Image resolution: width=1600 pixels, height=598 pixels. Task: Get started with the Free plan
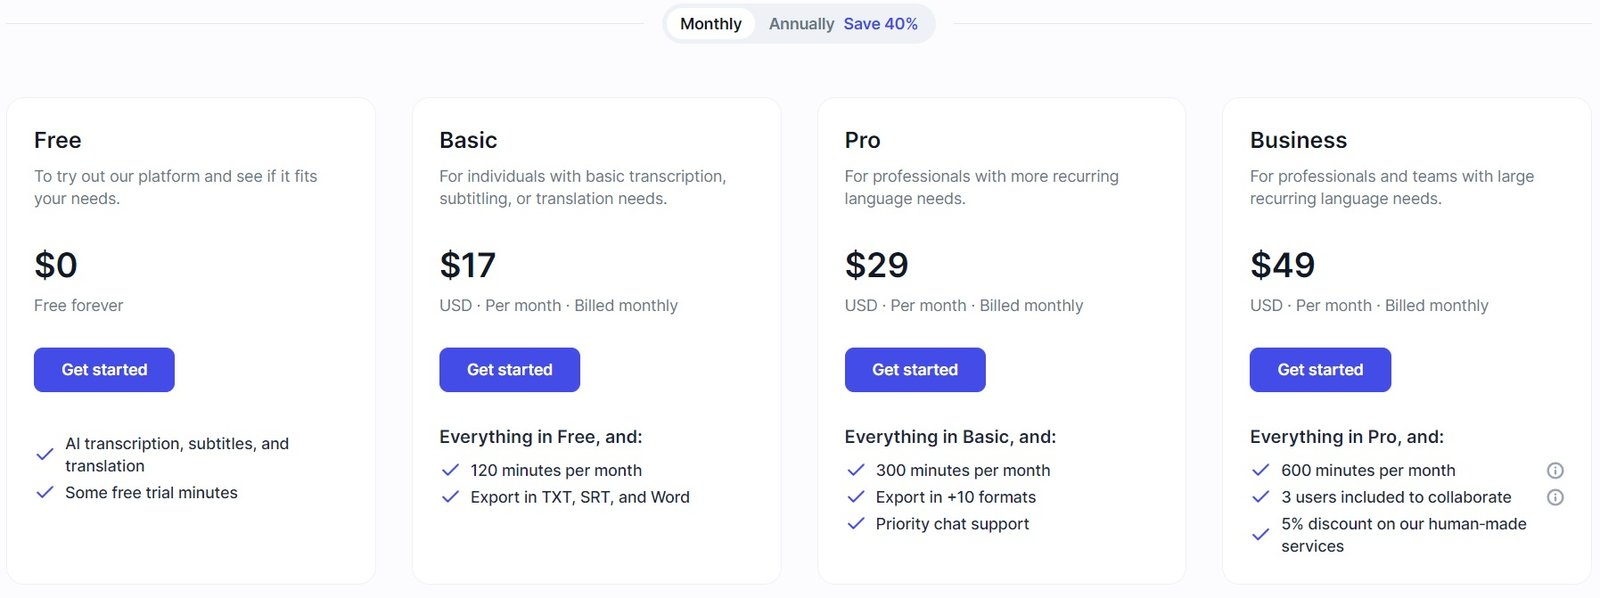coord(104,369)
